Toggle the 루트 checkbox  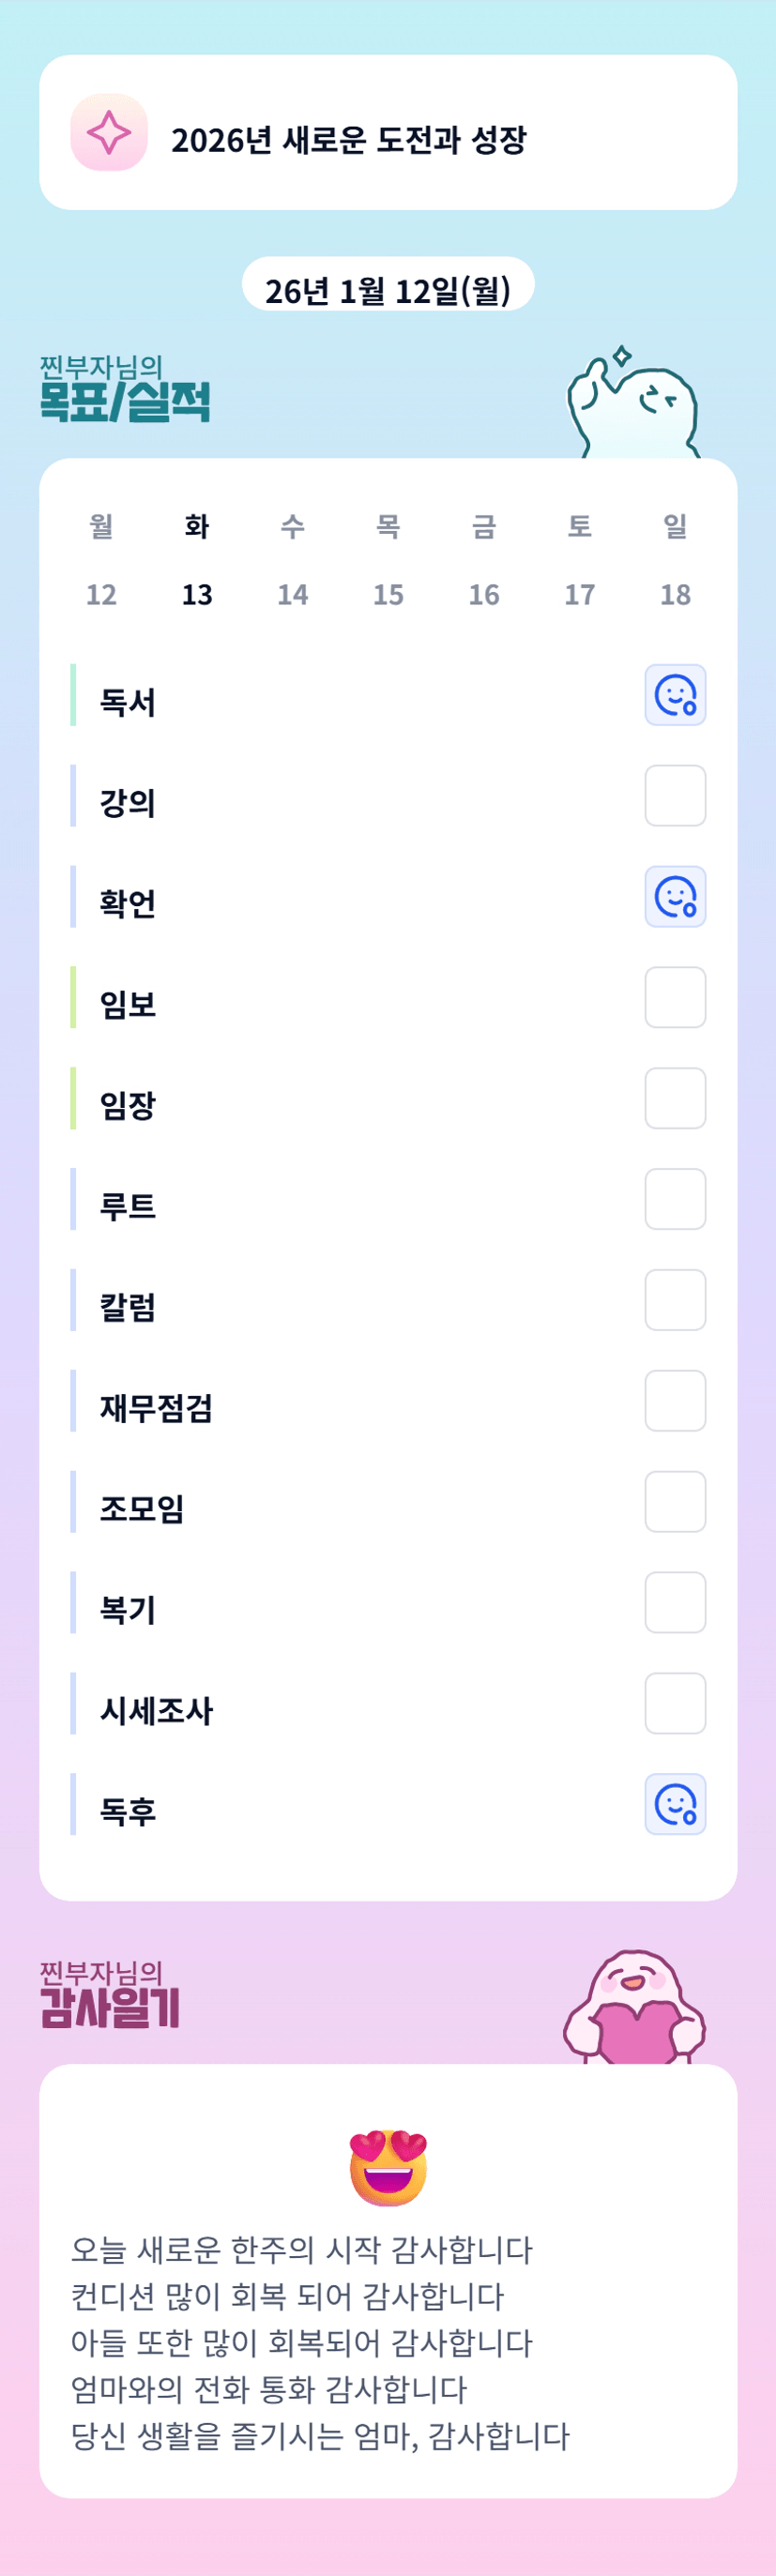point(675,1199)
